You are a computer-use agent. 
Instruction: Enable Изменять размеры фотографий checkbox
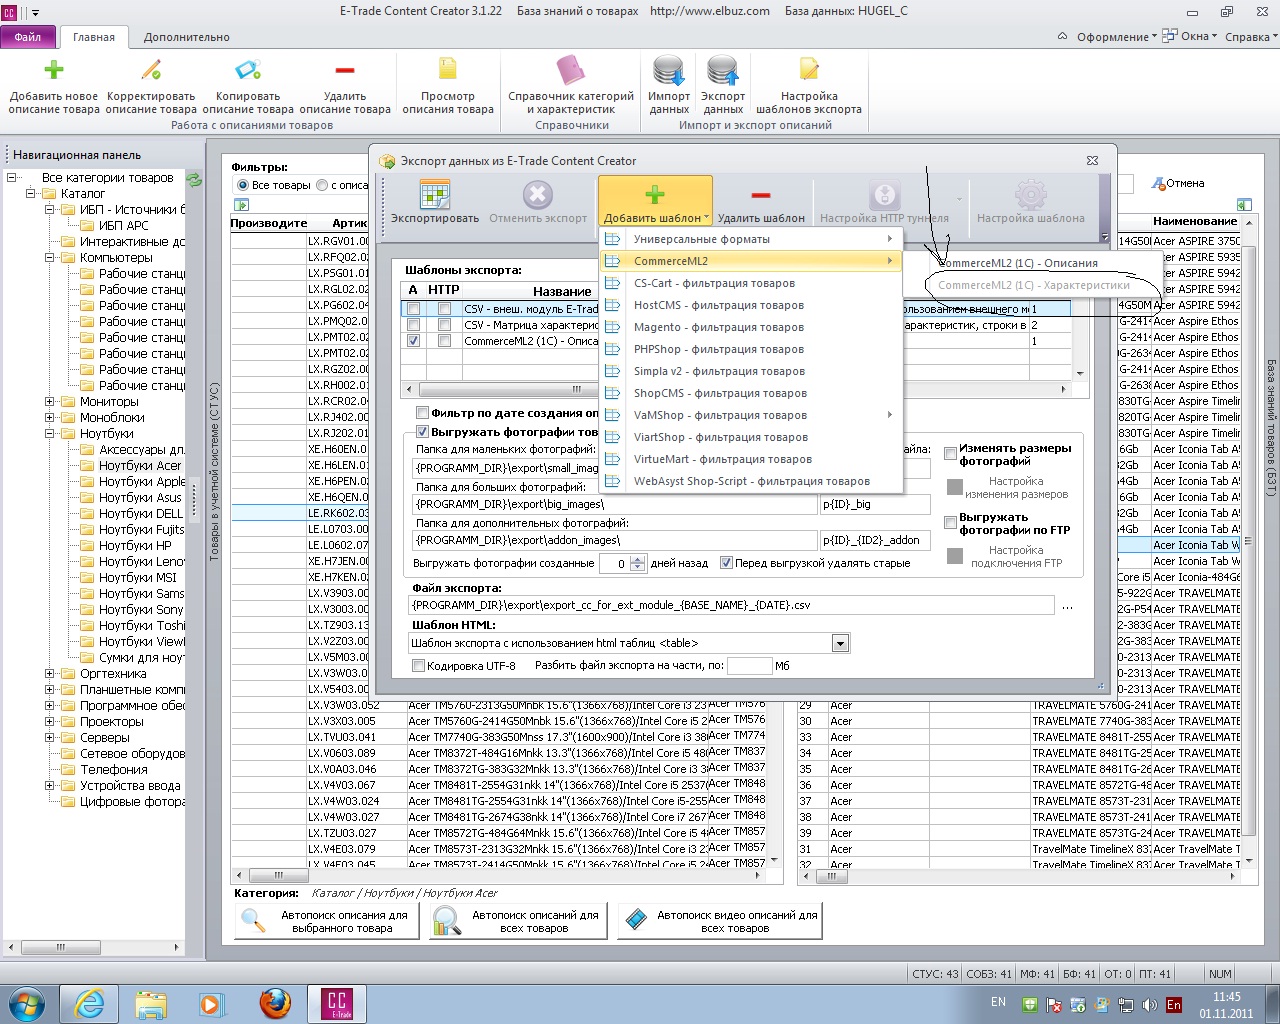coord(951,454)
